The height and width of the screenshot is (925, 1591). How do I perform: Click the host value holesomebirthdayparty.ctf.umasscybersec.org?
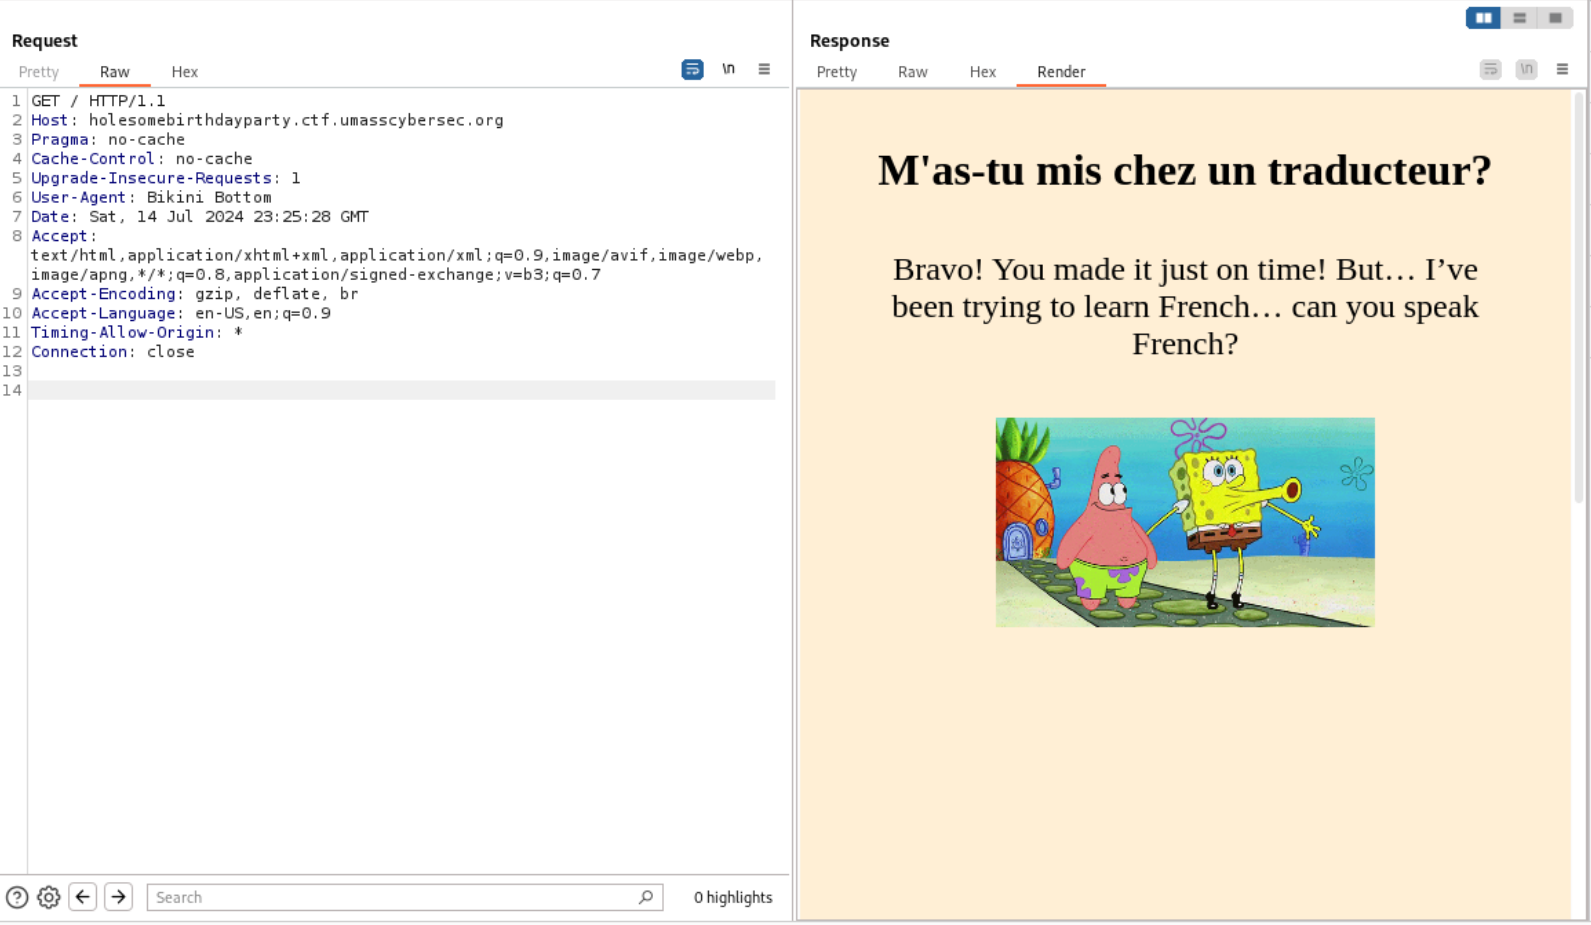[296, 120]
